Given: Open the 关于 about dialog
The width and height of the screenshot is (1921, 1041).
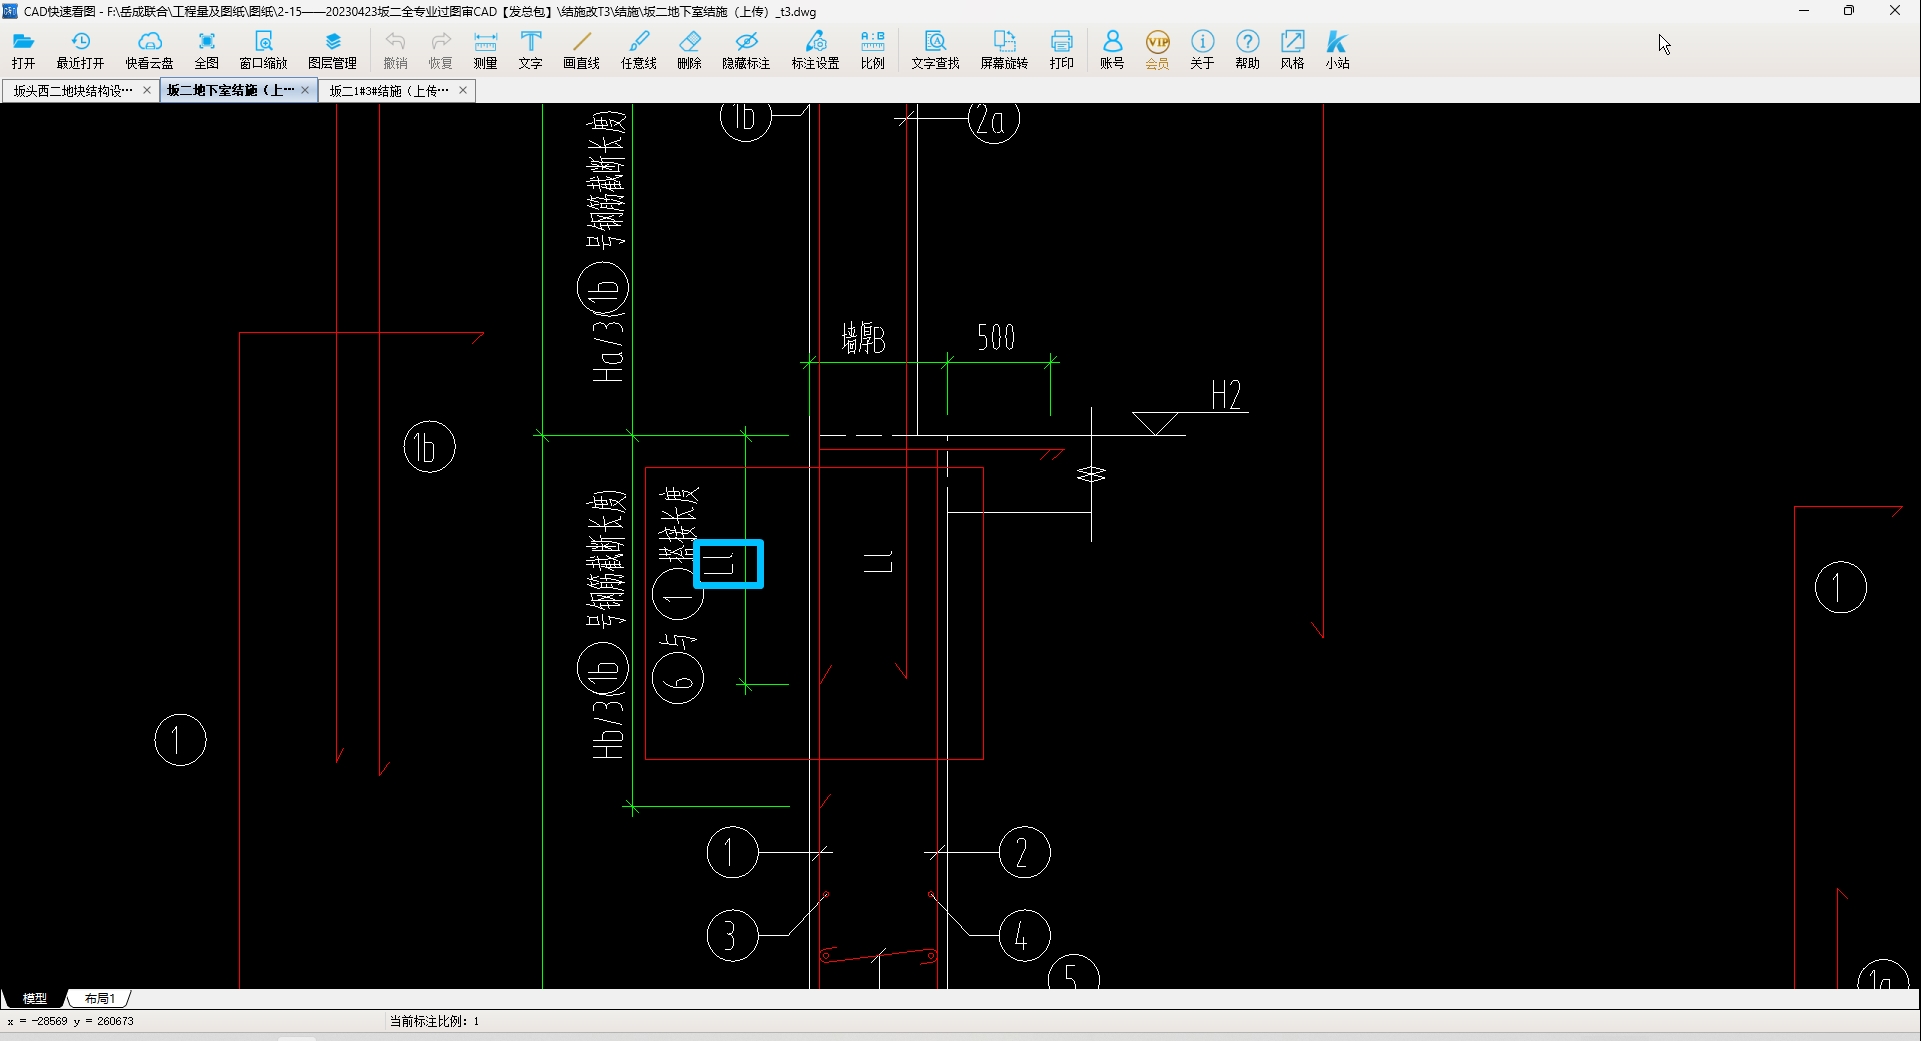Looking at the screenshot, I should tap(1202, 50).
